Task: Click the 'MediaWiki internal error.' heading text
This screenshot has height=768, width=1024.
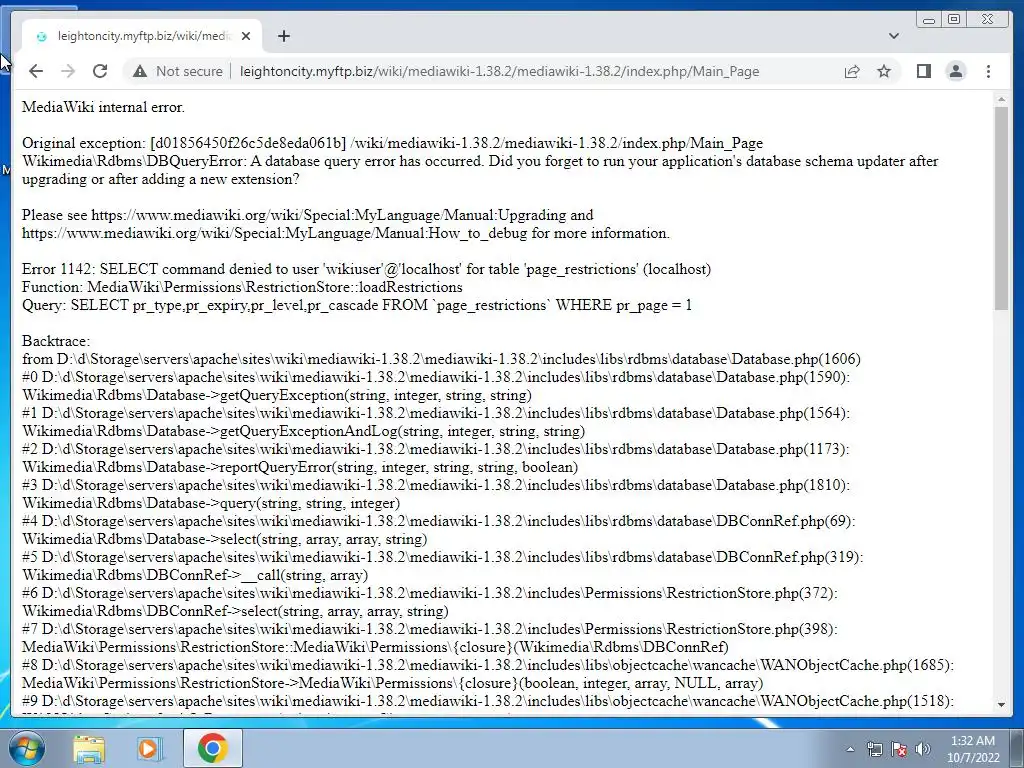Action: point(103,107)
